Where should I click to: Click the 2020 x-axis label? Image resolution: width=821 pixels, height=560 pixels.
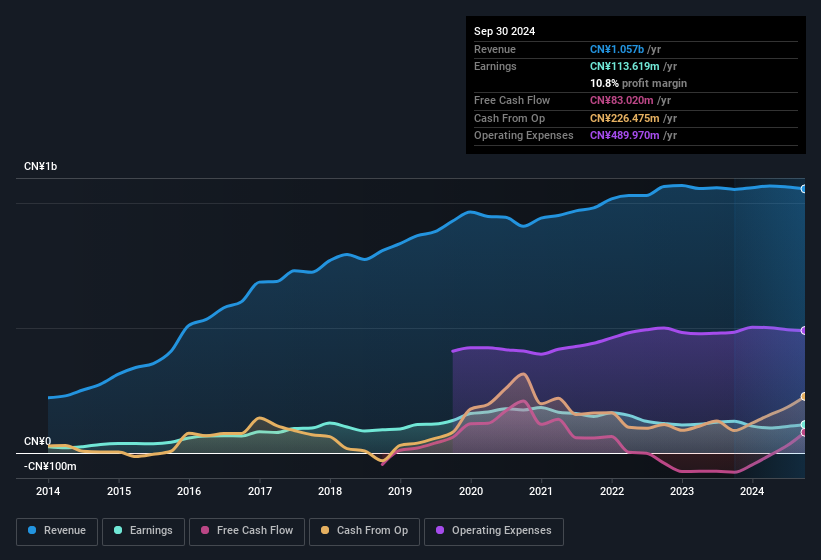pos(471,491)
